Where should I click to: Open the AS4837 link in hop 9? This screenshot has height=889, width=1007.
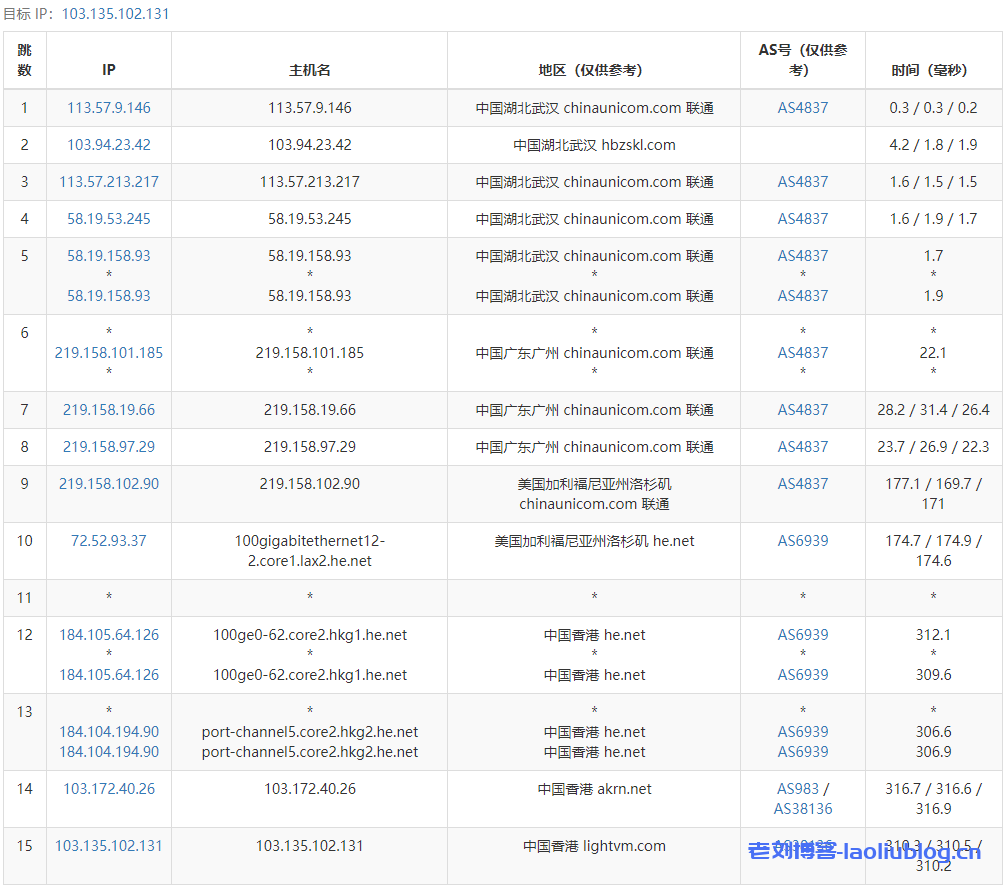pos(803,484)
